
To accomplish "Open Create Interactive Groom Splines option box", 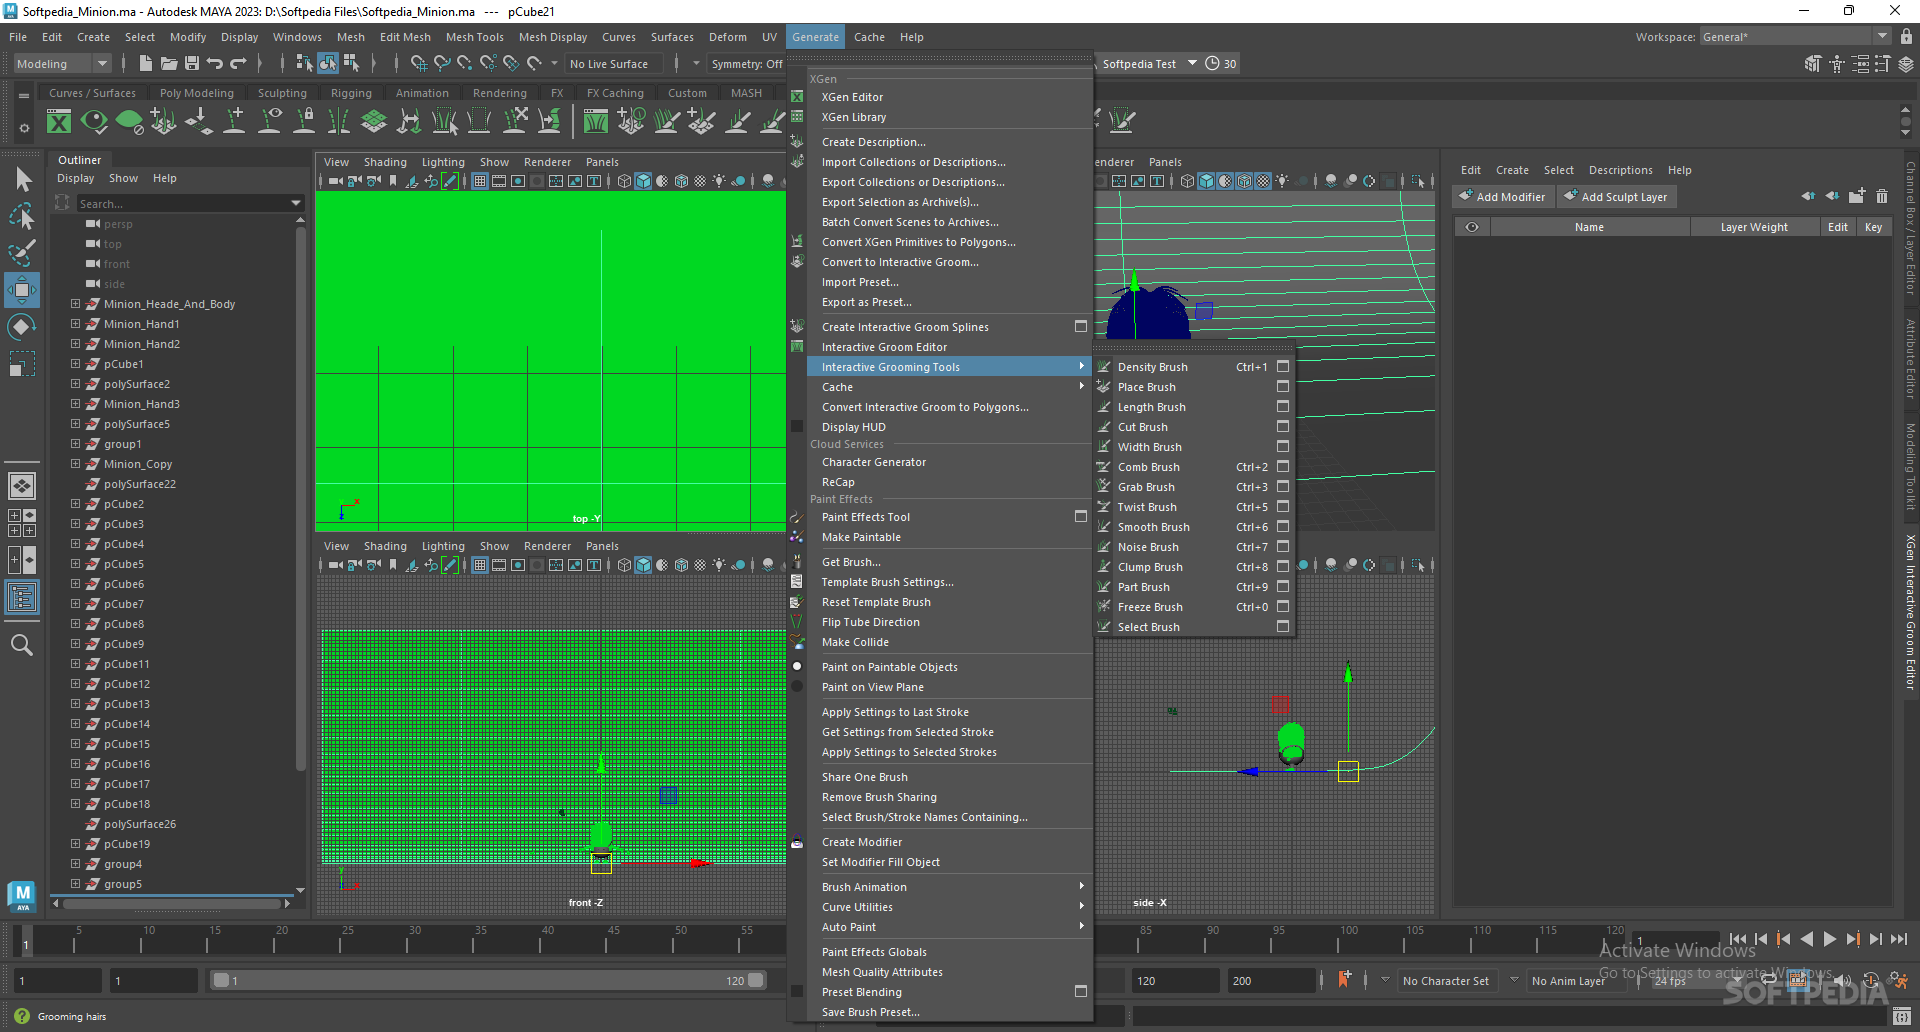I will 1081,327.
